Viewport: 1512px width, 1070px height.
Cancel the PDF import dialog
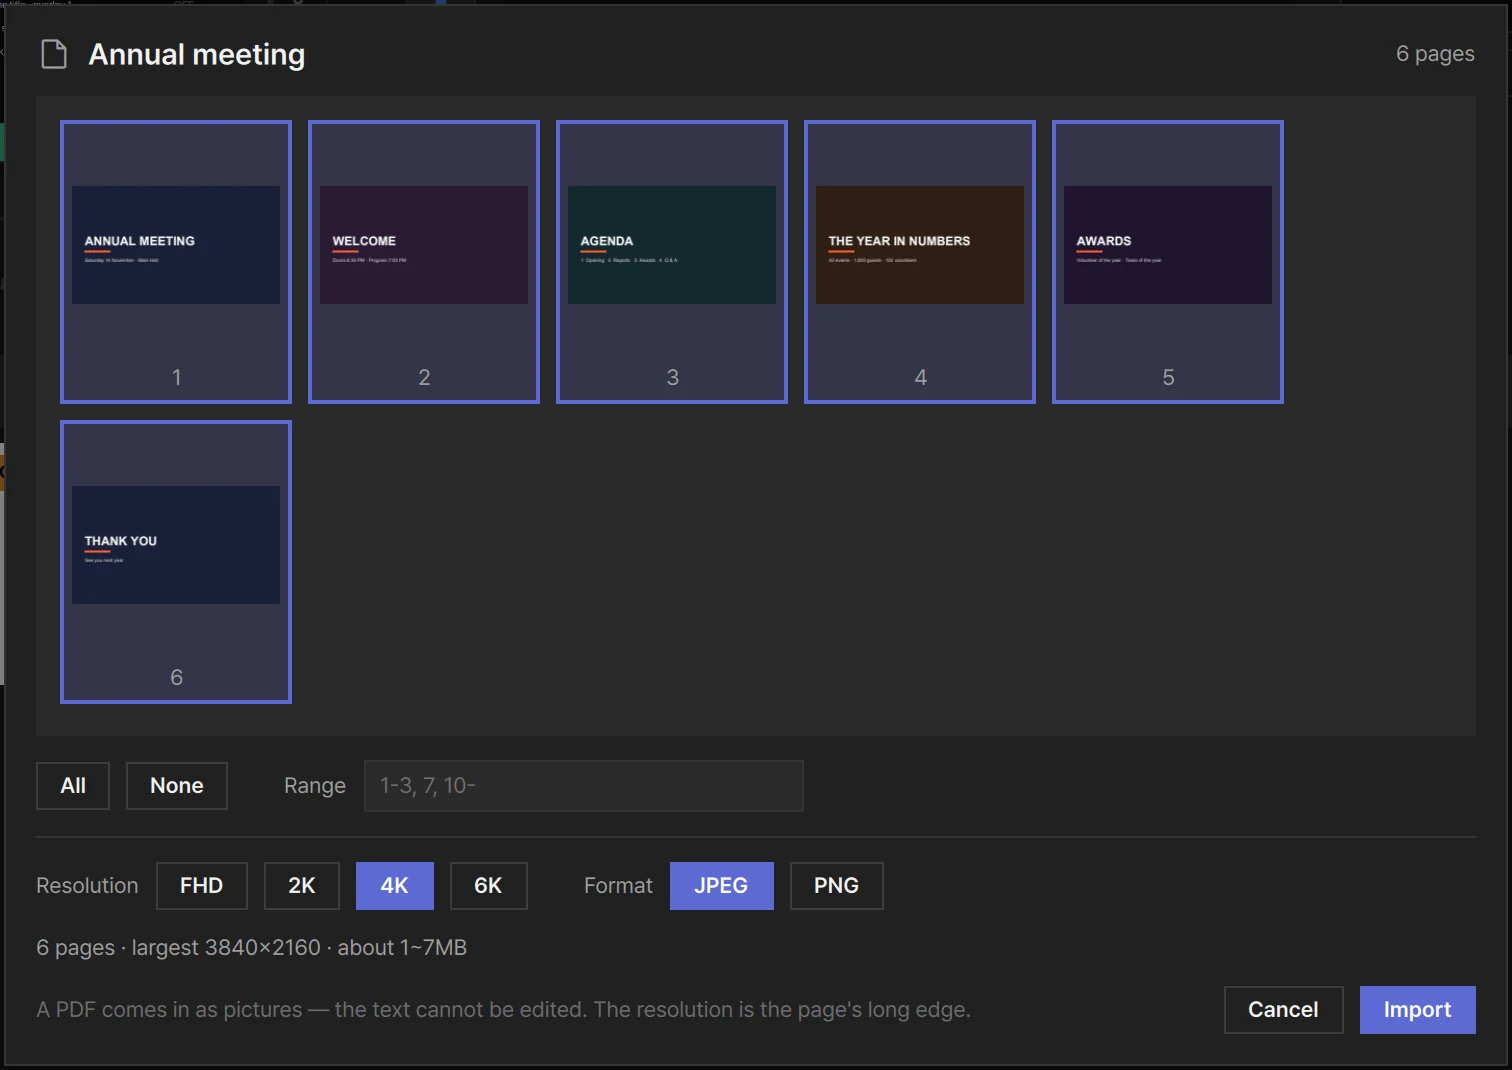(x=1284, y=1010)
